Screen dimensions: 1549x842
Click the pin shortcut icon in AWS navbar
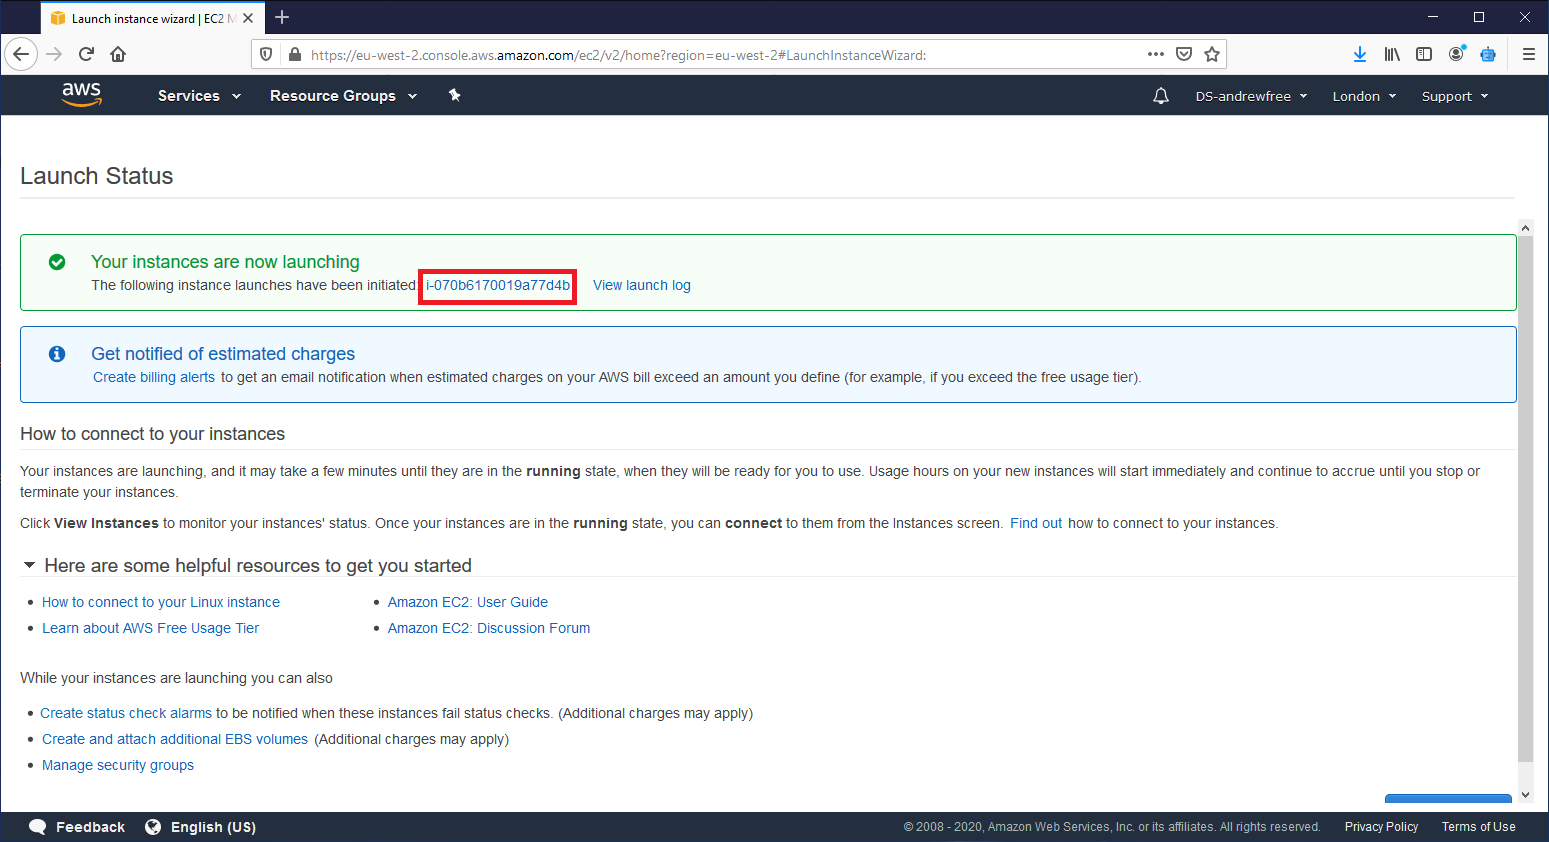(454, 95)
